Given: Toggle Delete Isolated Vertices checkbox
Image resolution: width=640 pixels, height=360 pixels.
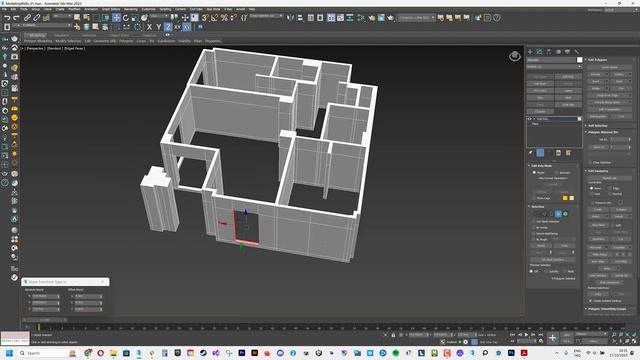Looking at the screenshot, I should (591, 301).
